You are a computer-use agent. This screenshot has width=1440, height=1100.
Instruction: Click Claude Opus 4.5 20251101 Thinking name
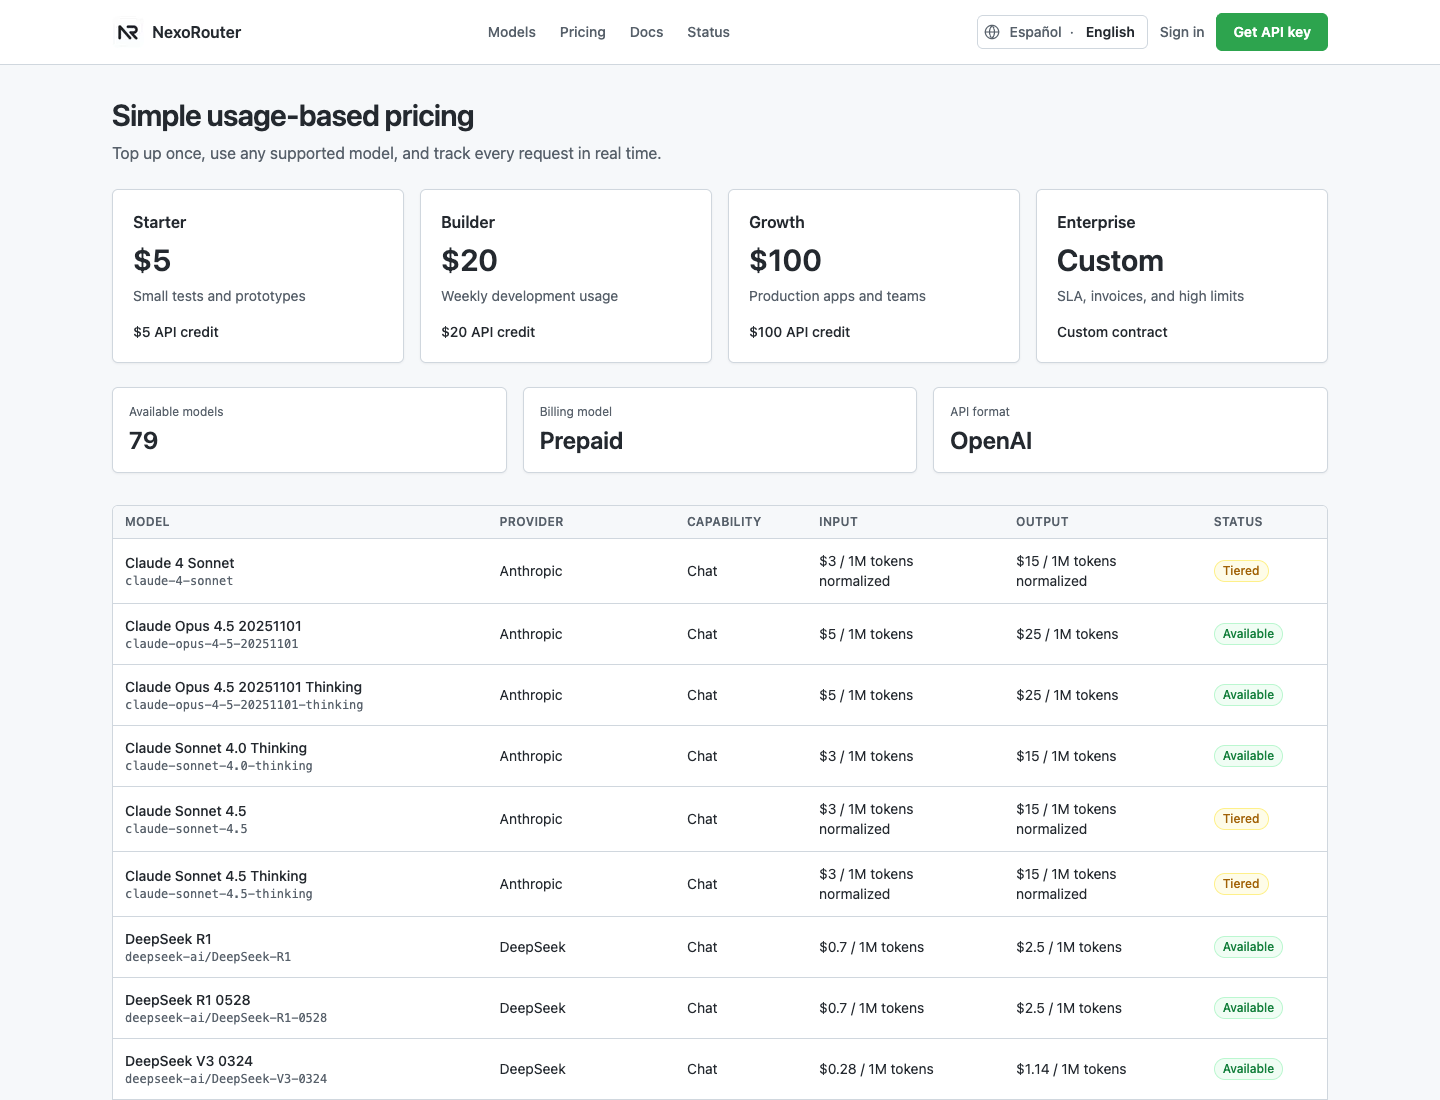243,687
